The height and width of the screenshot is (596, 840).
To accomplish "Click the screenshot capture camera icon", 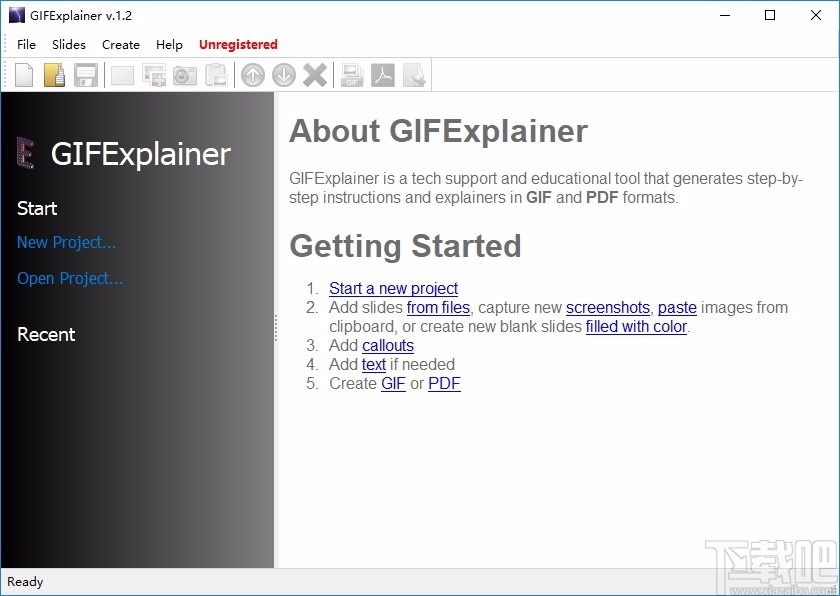I will coord(185,74).
